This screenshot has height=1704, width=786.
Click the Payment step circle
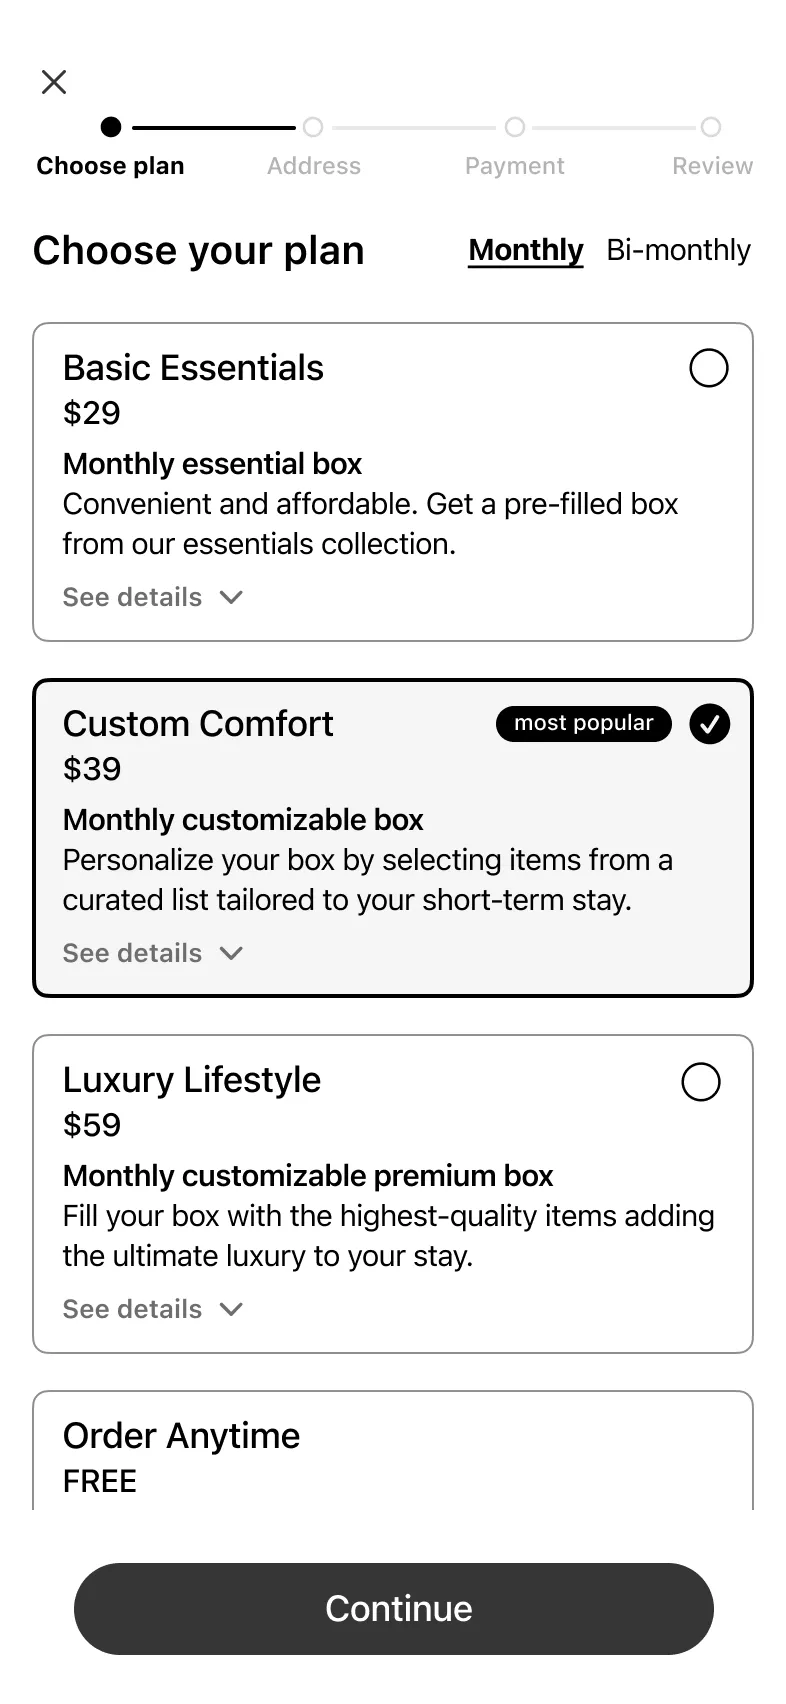tap(515, 127)
